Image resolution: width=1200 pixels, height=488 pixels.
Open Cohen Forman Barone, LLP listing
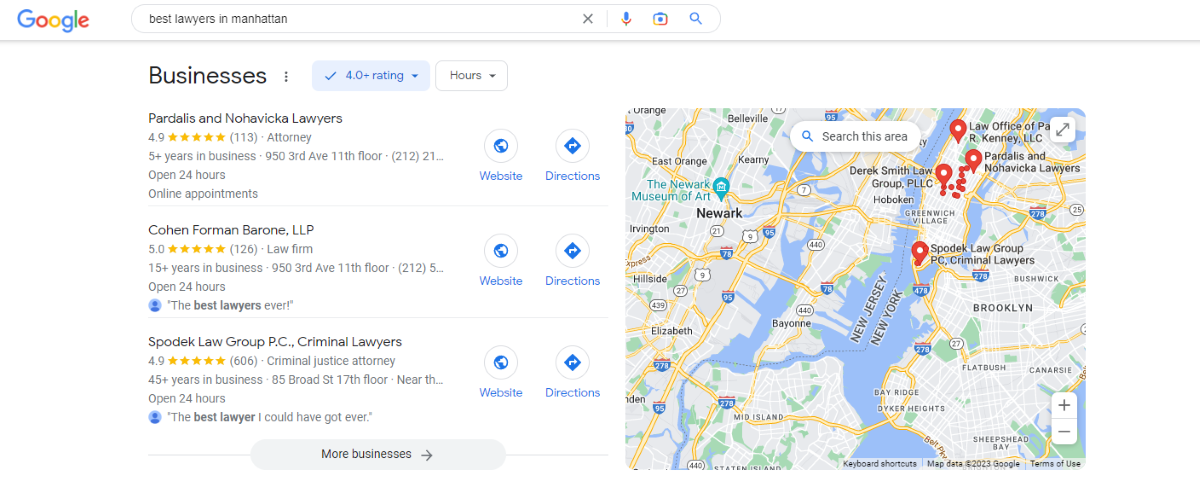[231, 230]
